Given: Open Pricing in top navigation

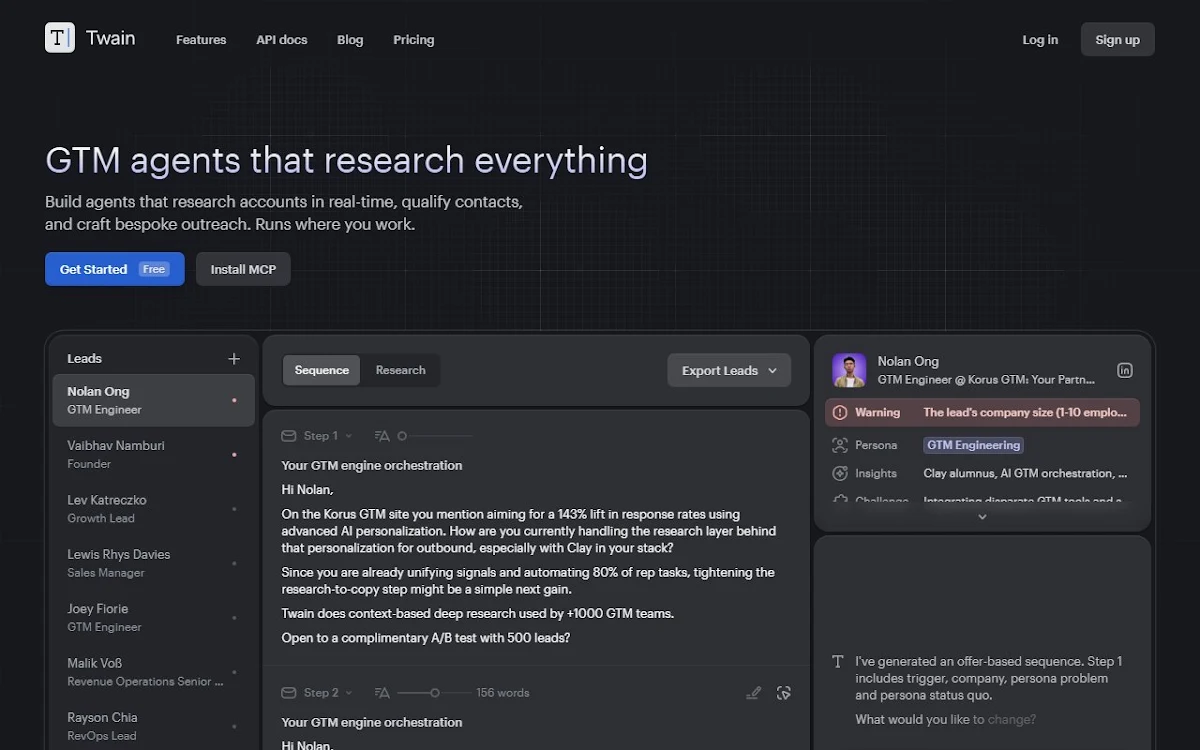Looking at the screenshot, I should [x=414, y=40].
